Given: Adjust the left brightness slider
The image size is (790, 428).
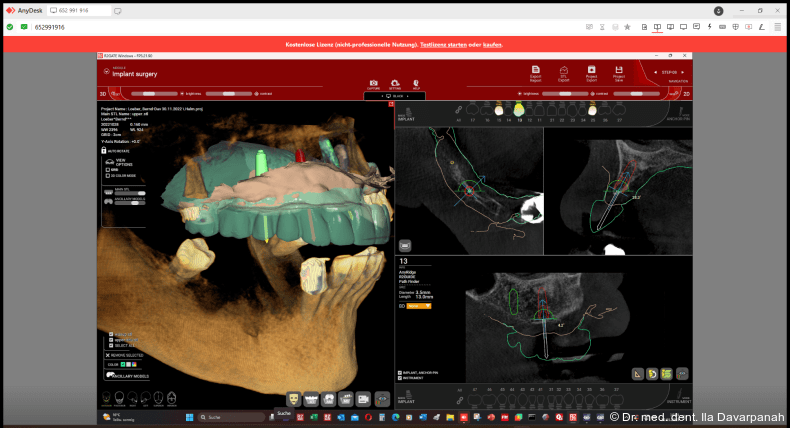Looking at the screenshot, I should pyautogui.click(x=149, y=93).
